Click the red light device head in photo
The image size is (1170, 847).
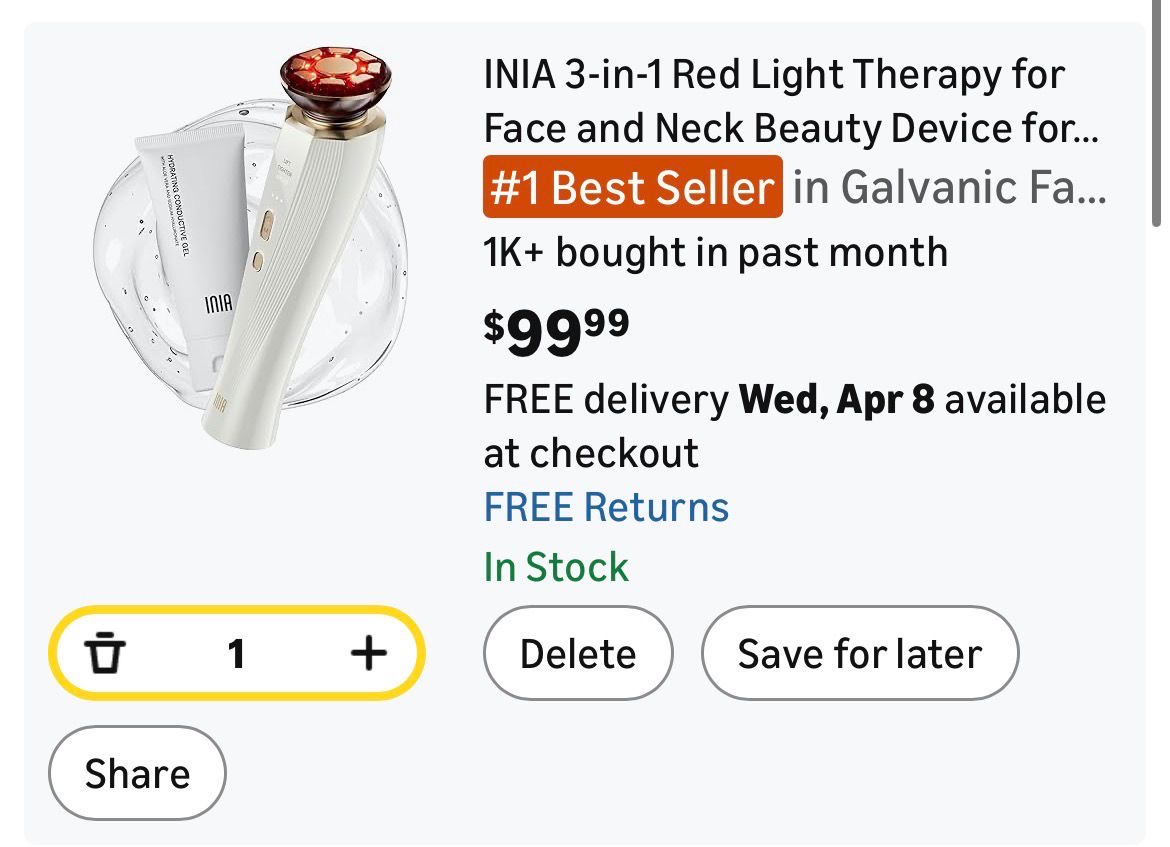coord(334,78)
